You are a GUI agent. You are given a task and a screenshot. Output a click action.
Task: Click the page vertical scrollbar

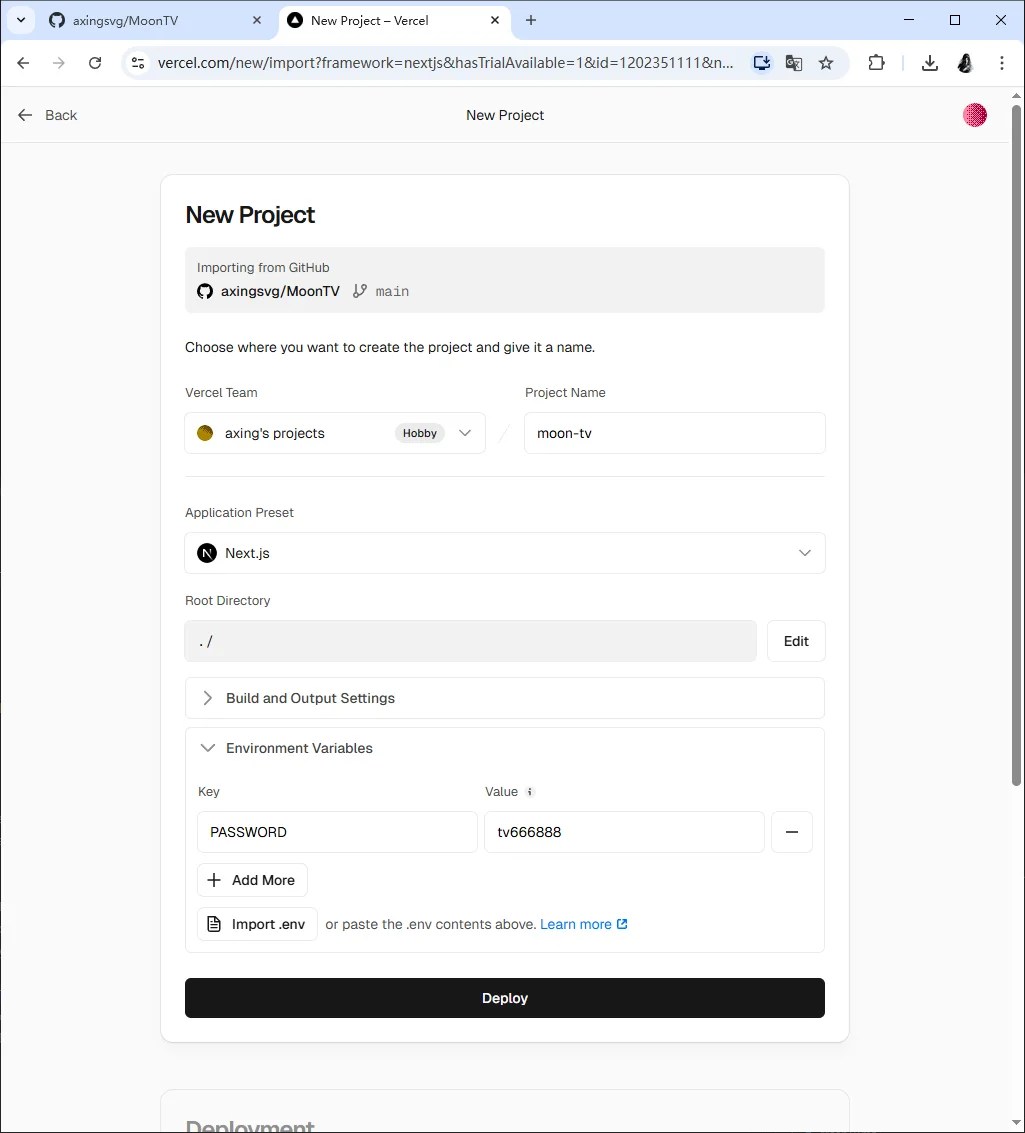click(1016, 444)
